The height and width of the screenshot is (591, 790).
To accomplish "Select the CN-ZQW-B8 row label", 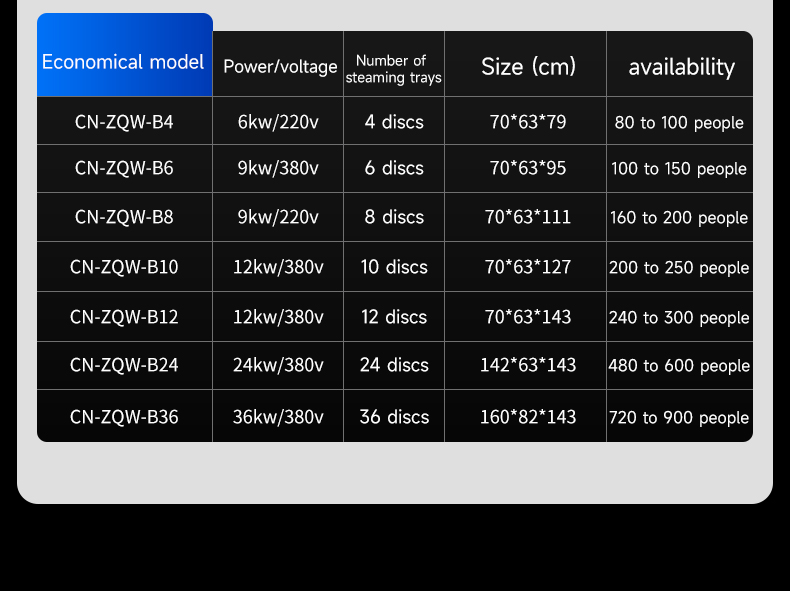I will pos(124,217).
